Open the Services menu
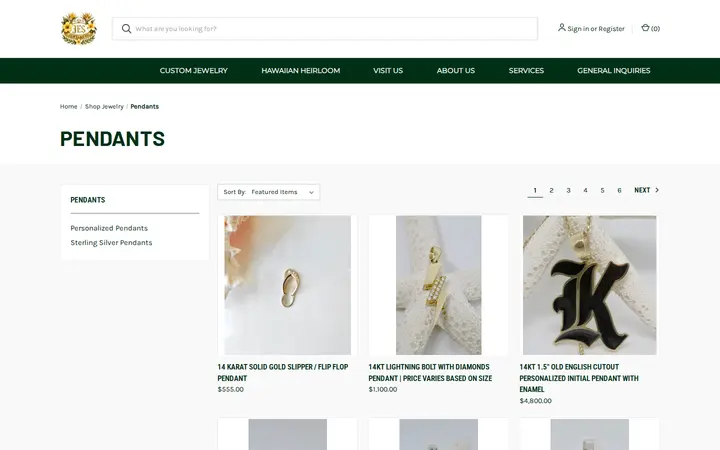720x450 pixels. pos(526,71)
